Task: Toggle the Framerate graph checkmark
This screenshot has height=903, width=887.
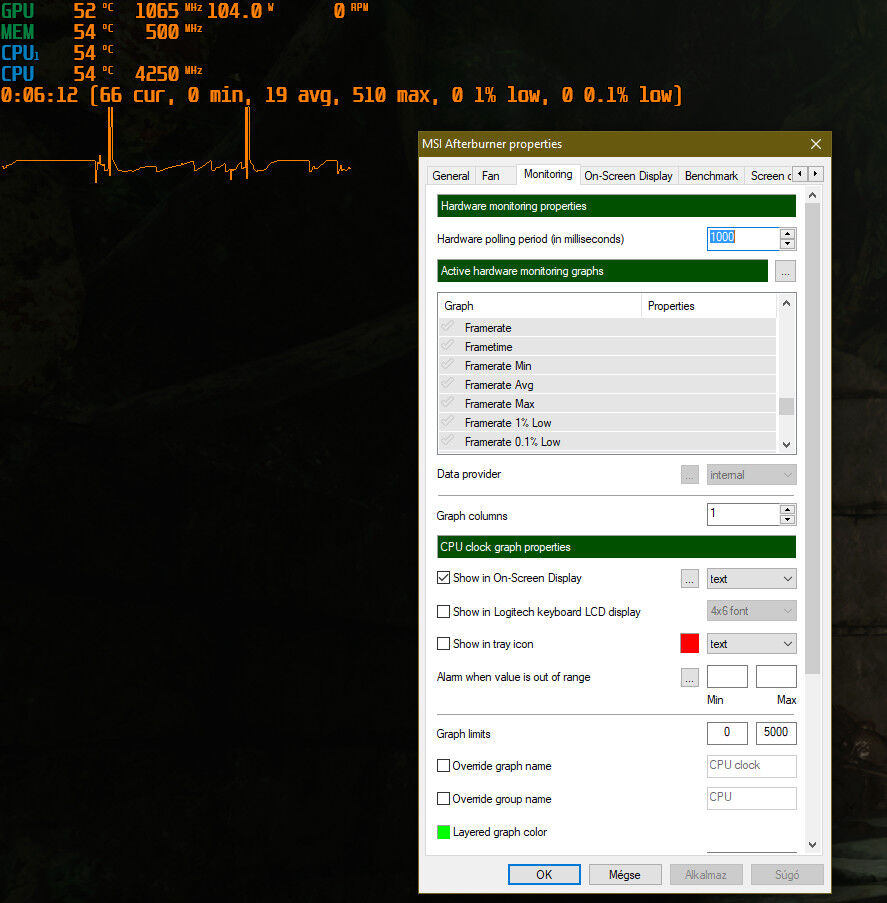Action: point(448,327)
